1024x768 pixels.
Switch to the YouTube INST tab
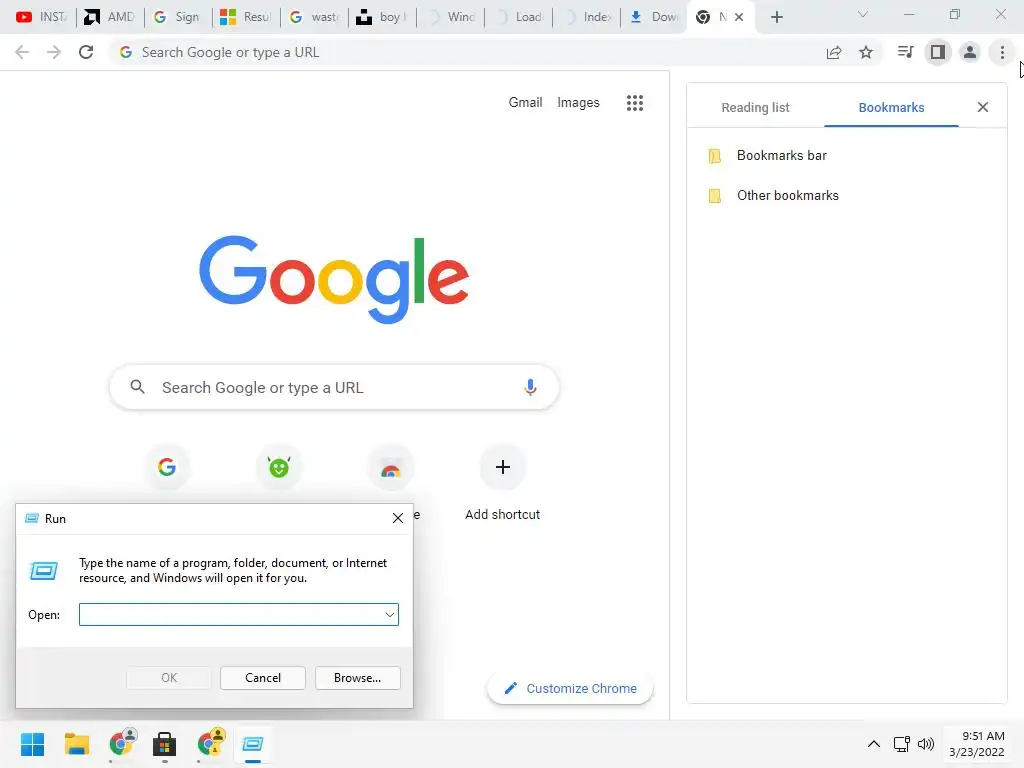[42, 17]
